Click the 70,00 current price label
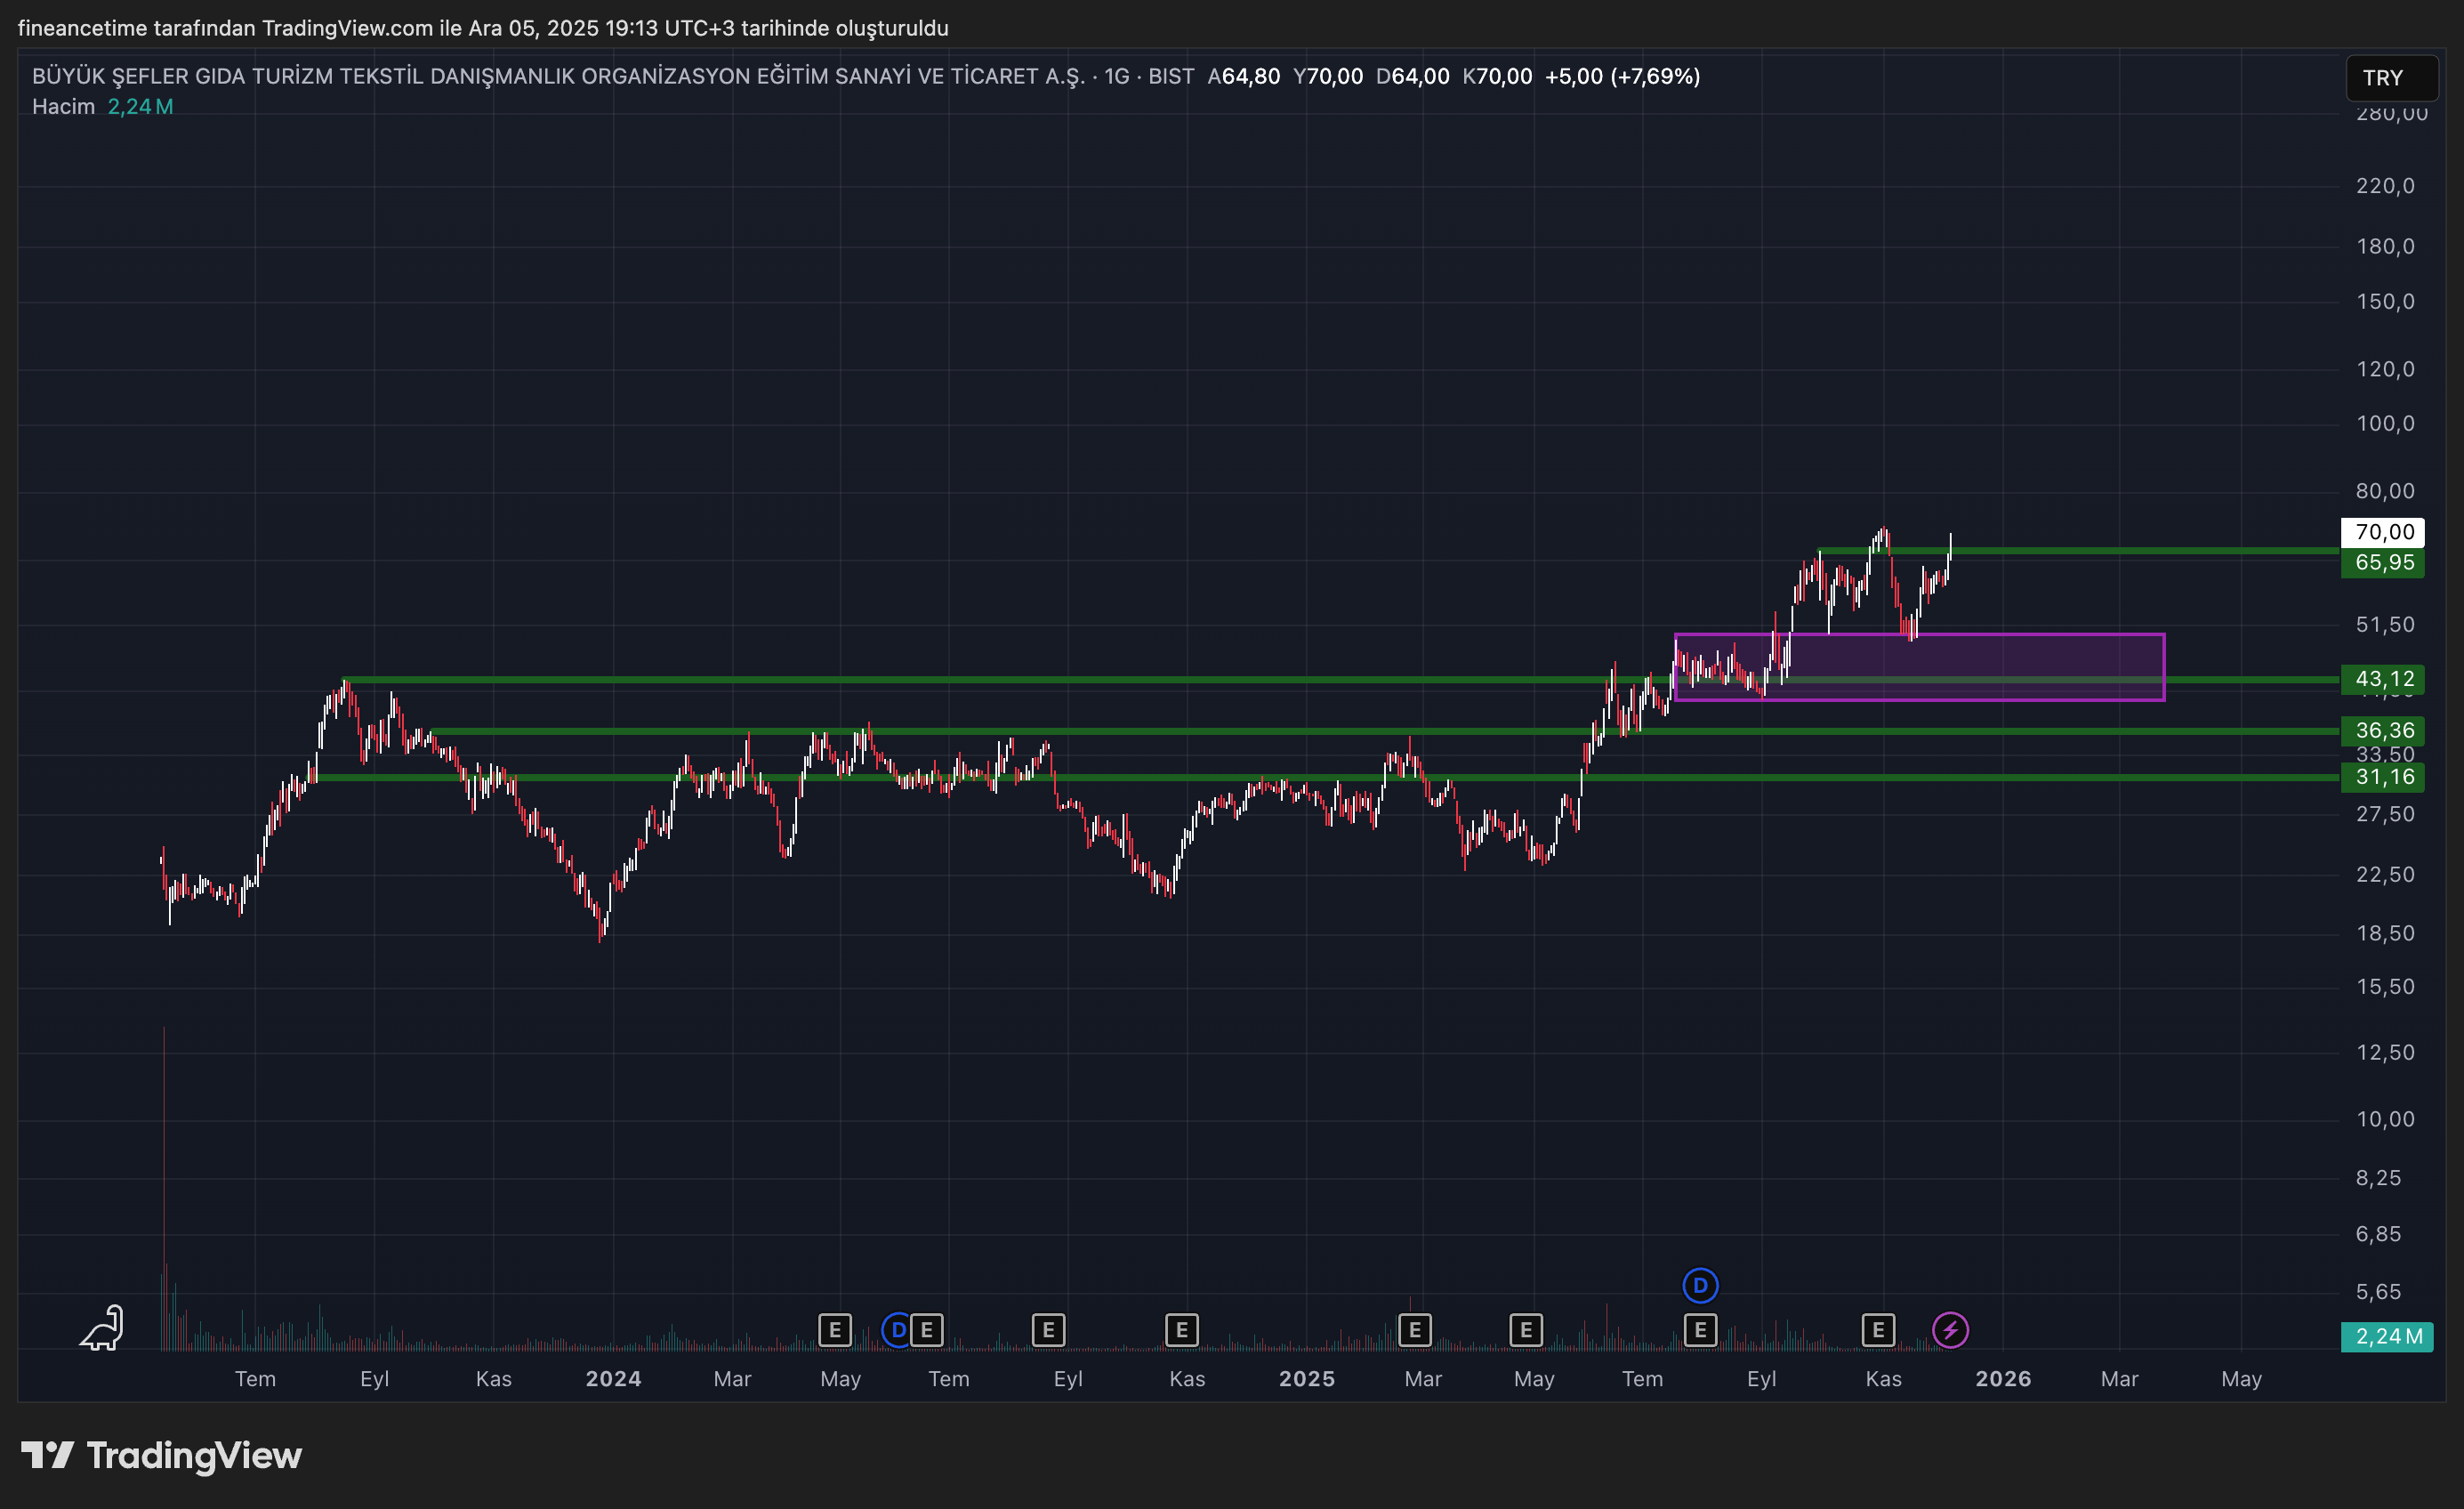This screenshot has height=1509, width=2464. [x=2383, y=532]
